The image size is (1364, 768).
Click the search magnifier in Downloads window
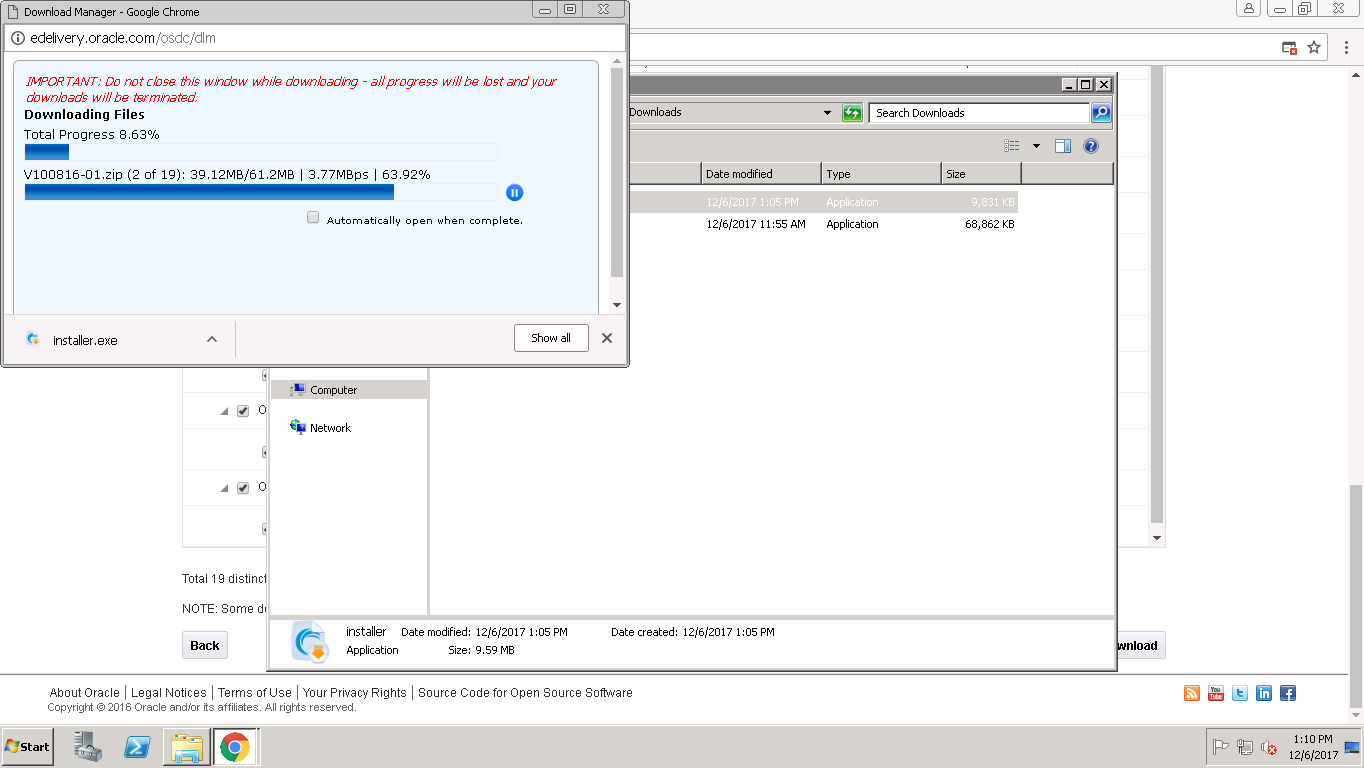pos(1100,112)
